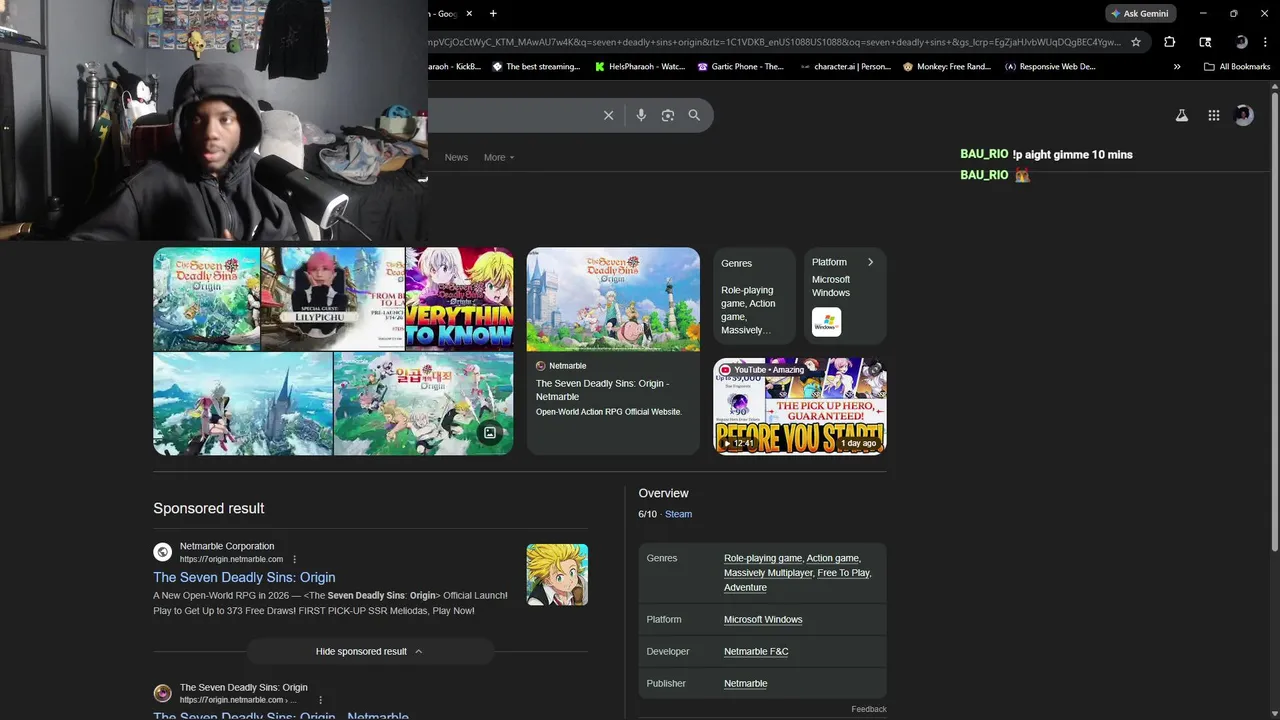The image size is (1280, 720).
Task: Open the browser extensions puzzle icon
Action: point(1170,42)
